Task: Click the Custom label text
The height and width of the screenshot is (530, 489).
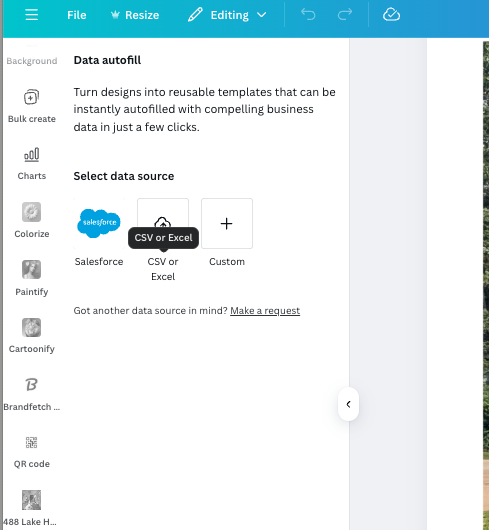Action: pyautogui.click(x=227, y=262)
